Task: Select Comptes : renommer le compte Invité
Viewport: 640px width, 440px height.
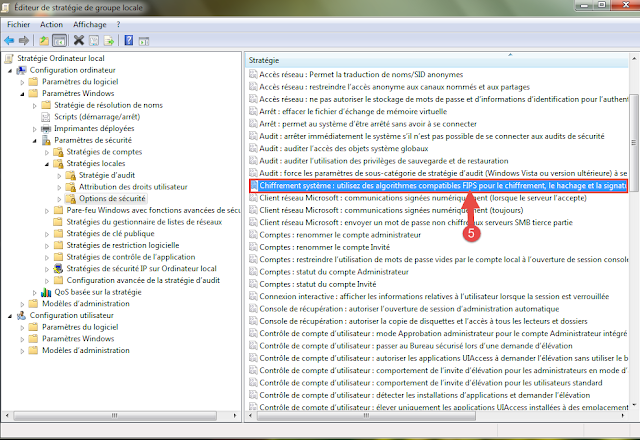Action: tap(324, 247)
